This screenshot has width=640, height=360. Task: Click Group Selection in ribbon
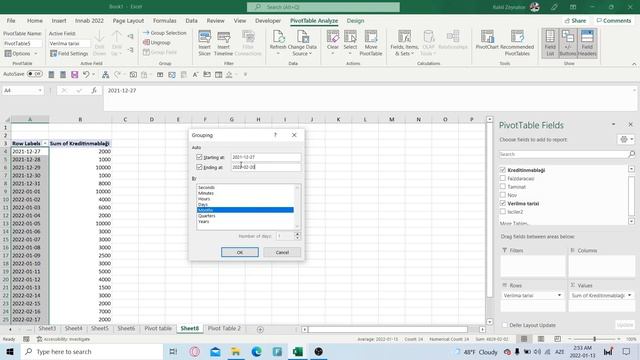pos(164,33)
